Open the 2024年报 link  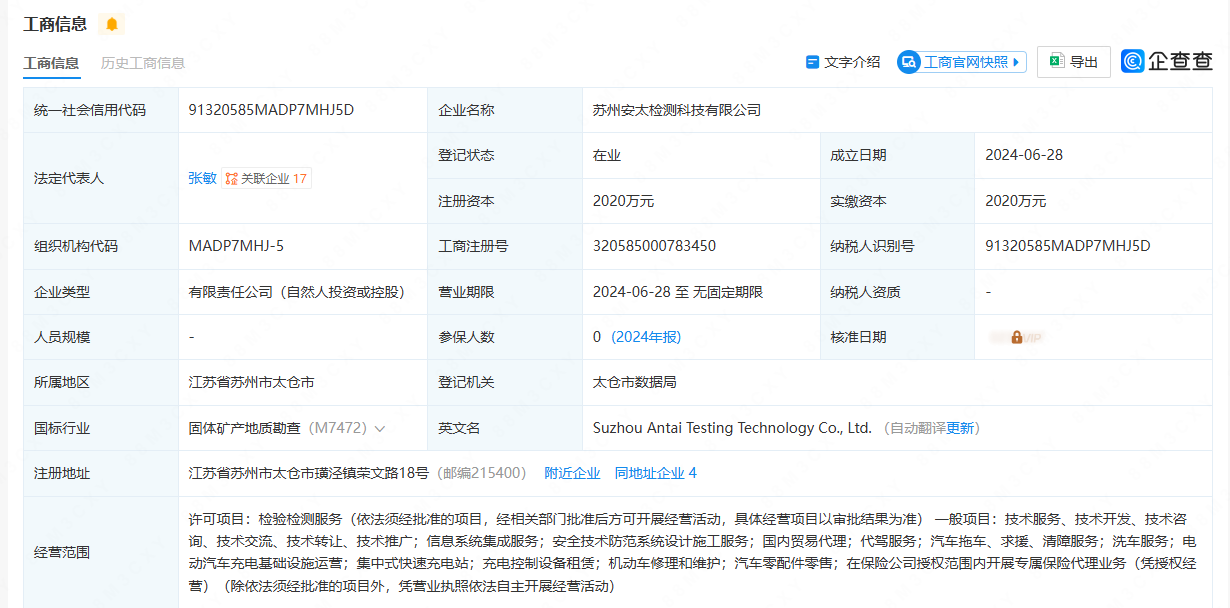pos(646,337)
